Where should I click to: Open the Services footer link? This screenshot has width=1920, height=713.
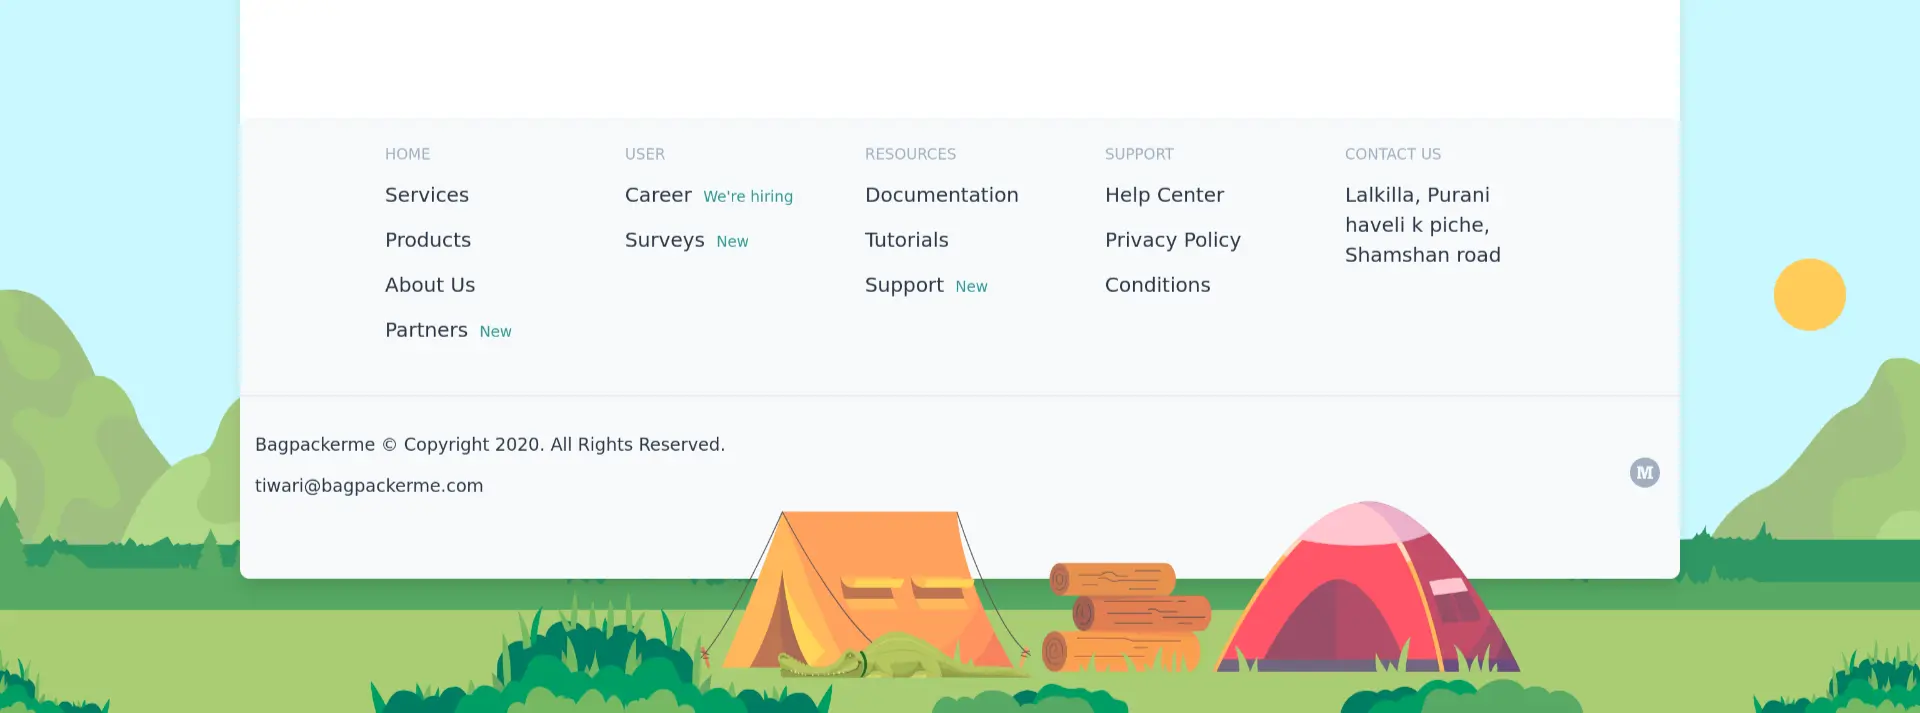pyautogui.click(x=427, y=195)
